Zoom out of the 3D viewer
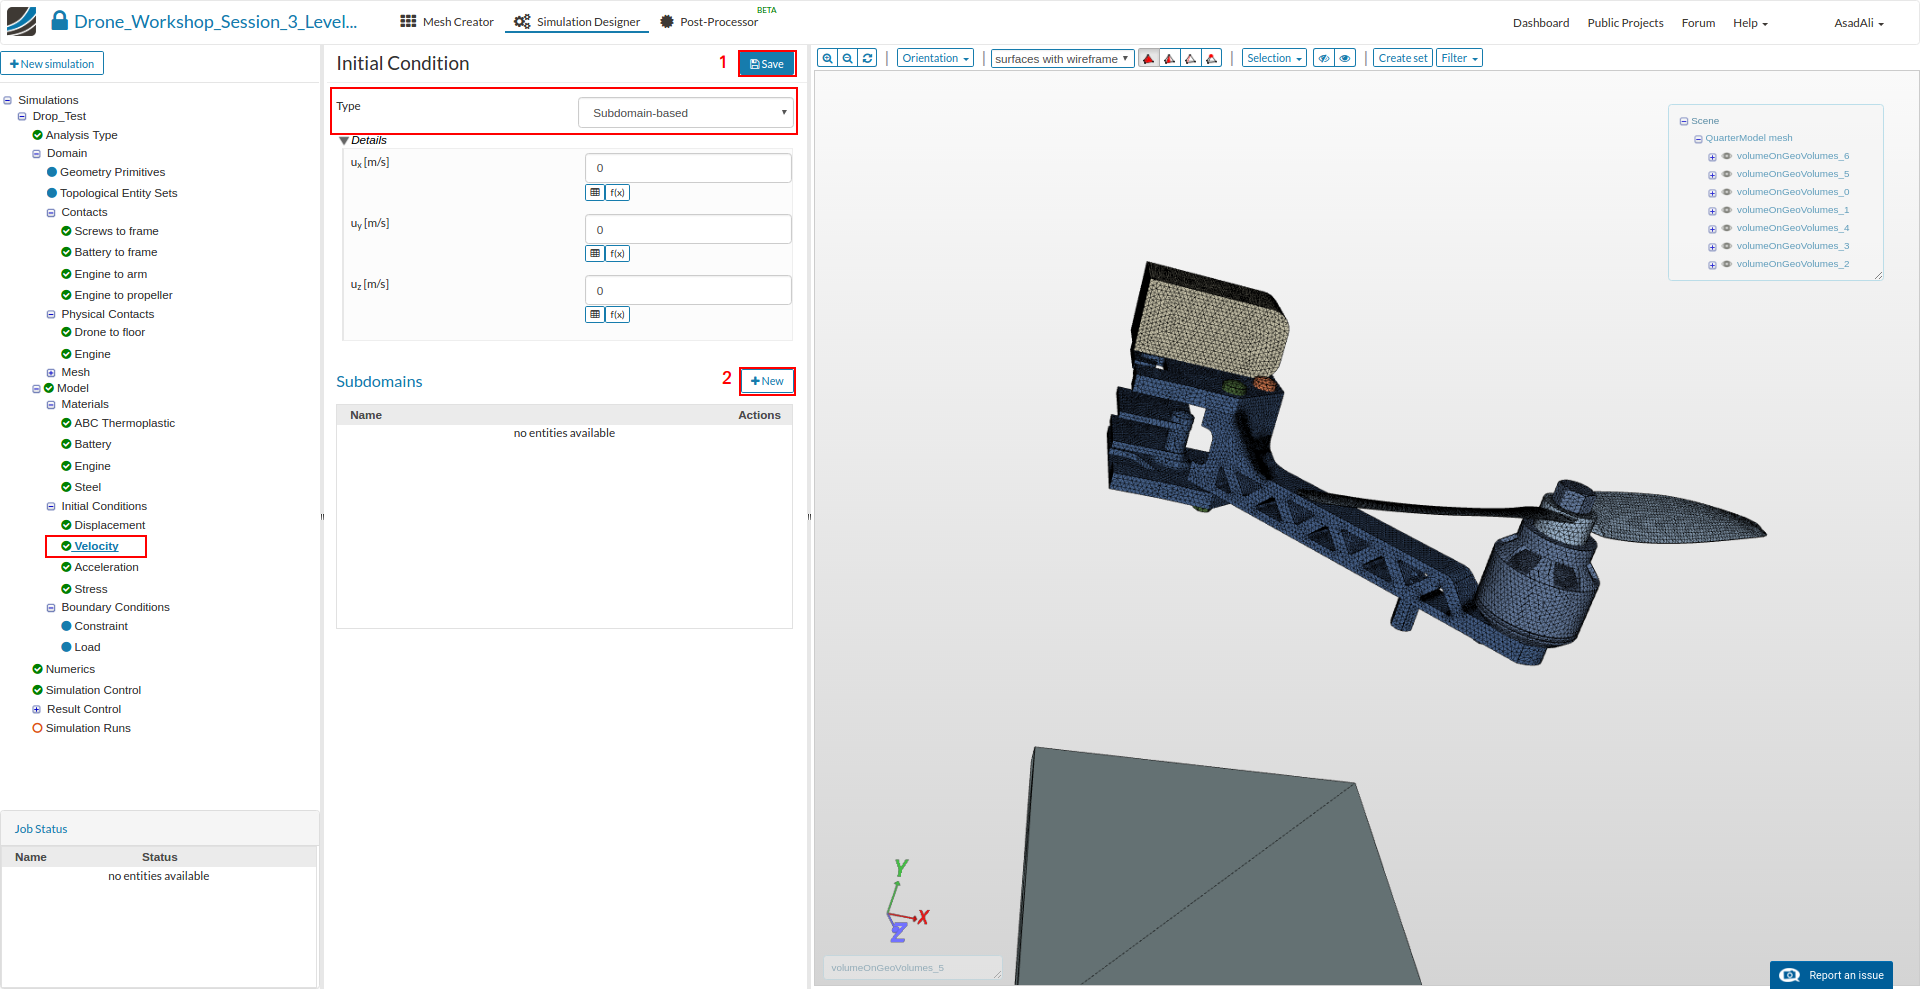Image resolution: width=1920 pixels, height=989 pixels. (x=848, y=58)
